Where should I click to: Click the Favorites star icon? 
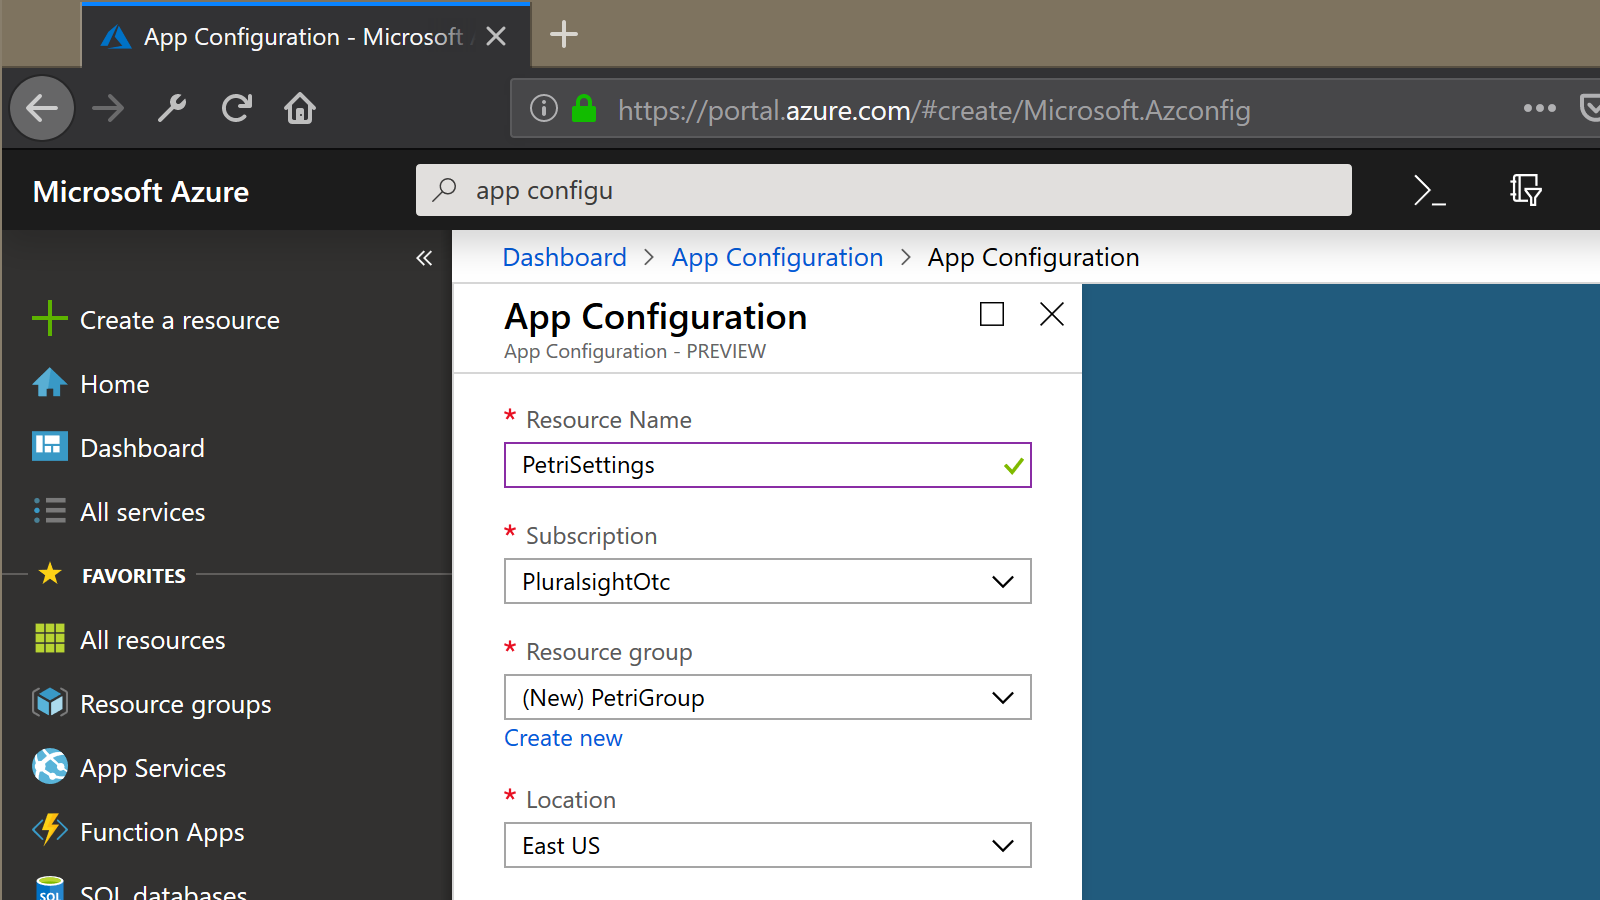(x=50, y=573)
